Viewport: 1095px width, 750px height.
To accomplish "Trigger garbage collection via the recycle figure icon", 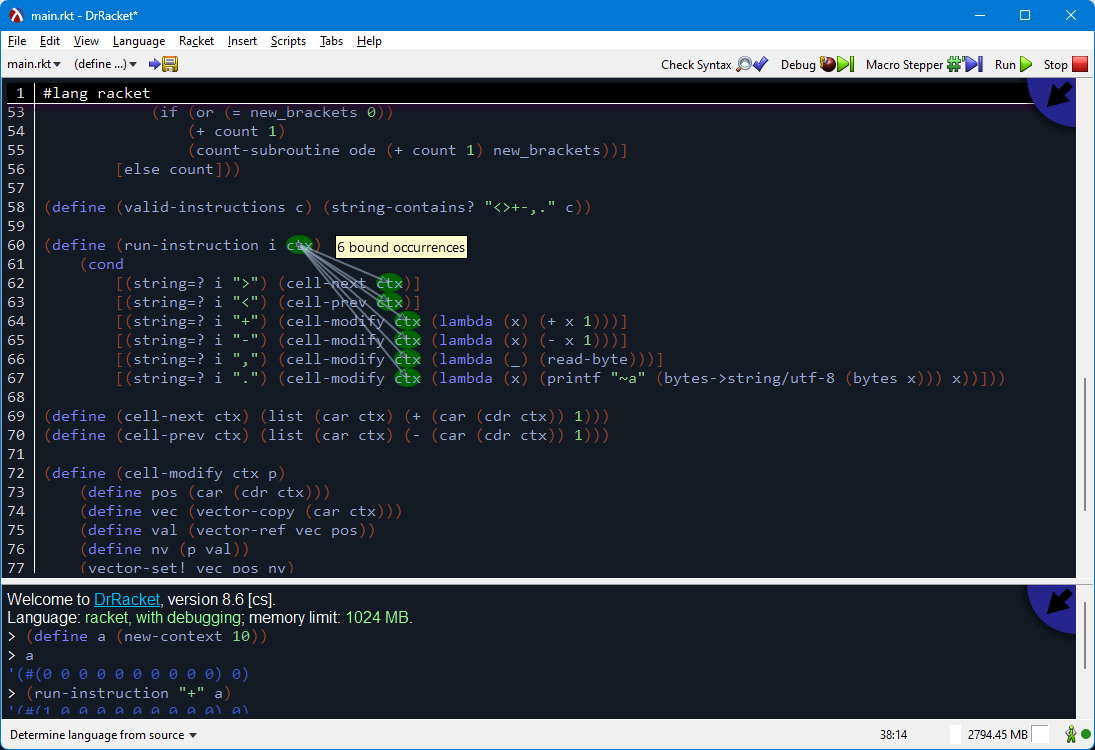I will click(1071, 734).
